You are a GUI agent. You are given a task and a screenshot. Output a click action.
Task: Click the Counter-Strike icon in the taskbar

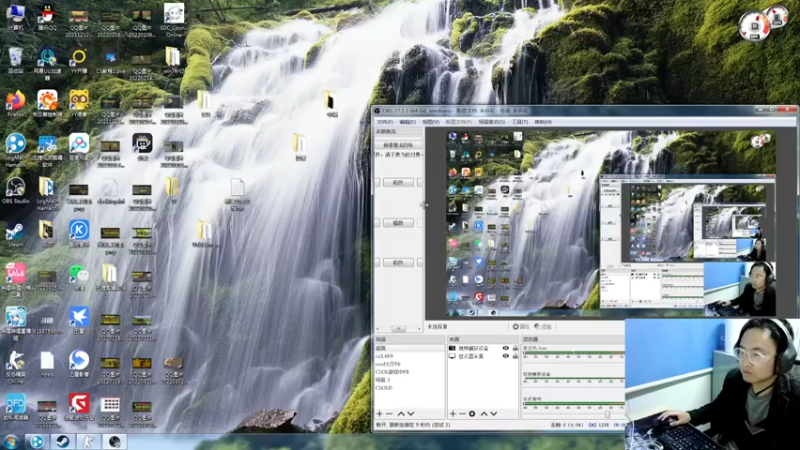click(x=88, y=442)
